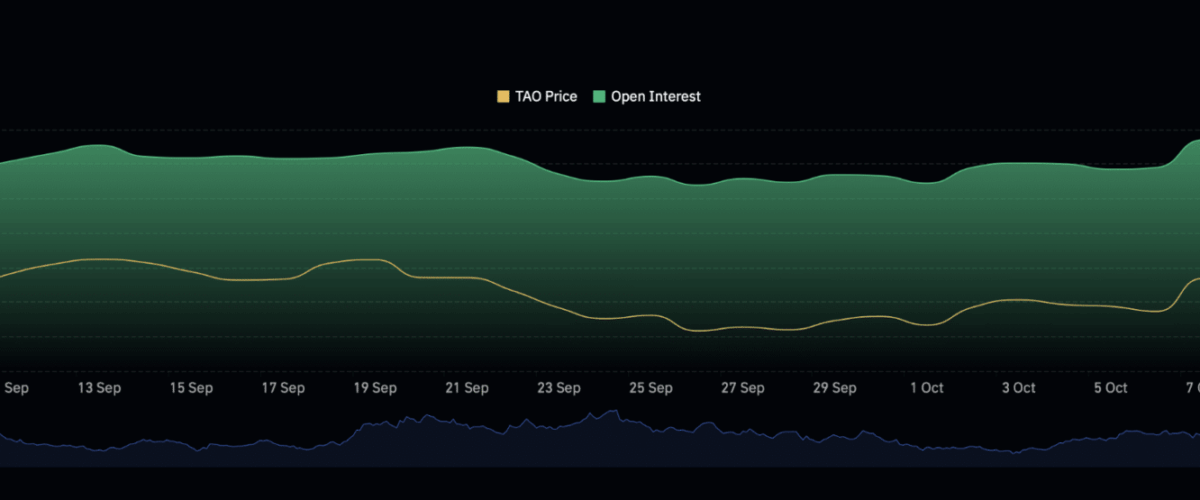Click the 23 Sep date label
The width and height of the screenshot is (1200, 500).
[559, 388]
